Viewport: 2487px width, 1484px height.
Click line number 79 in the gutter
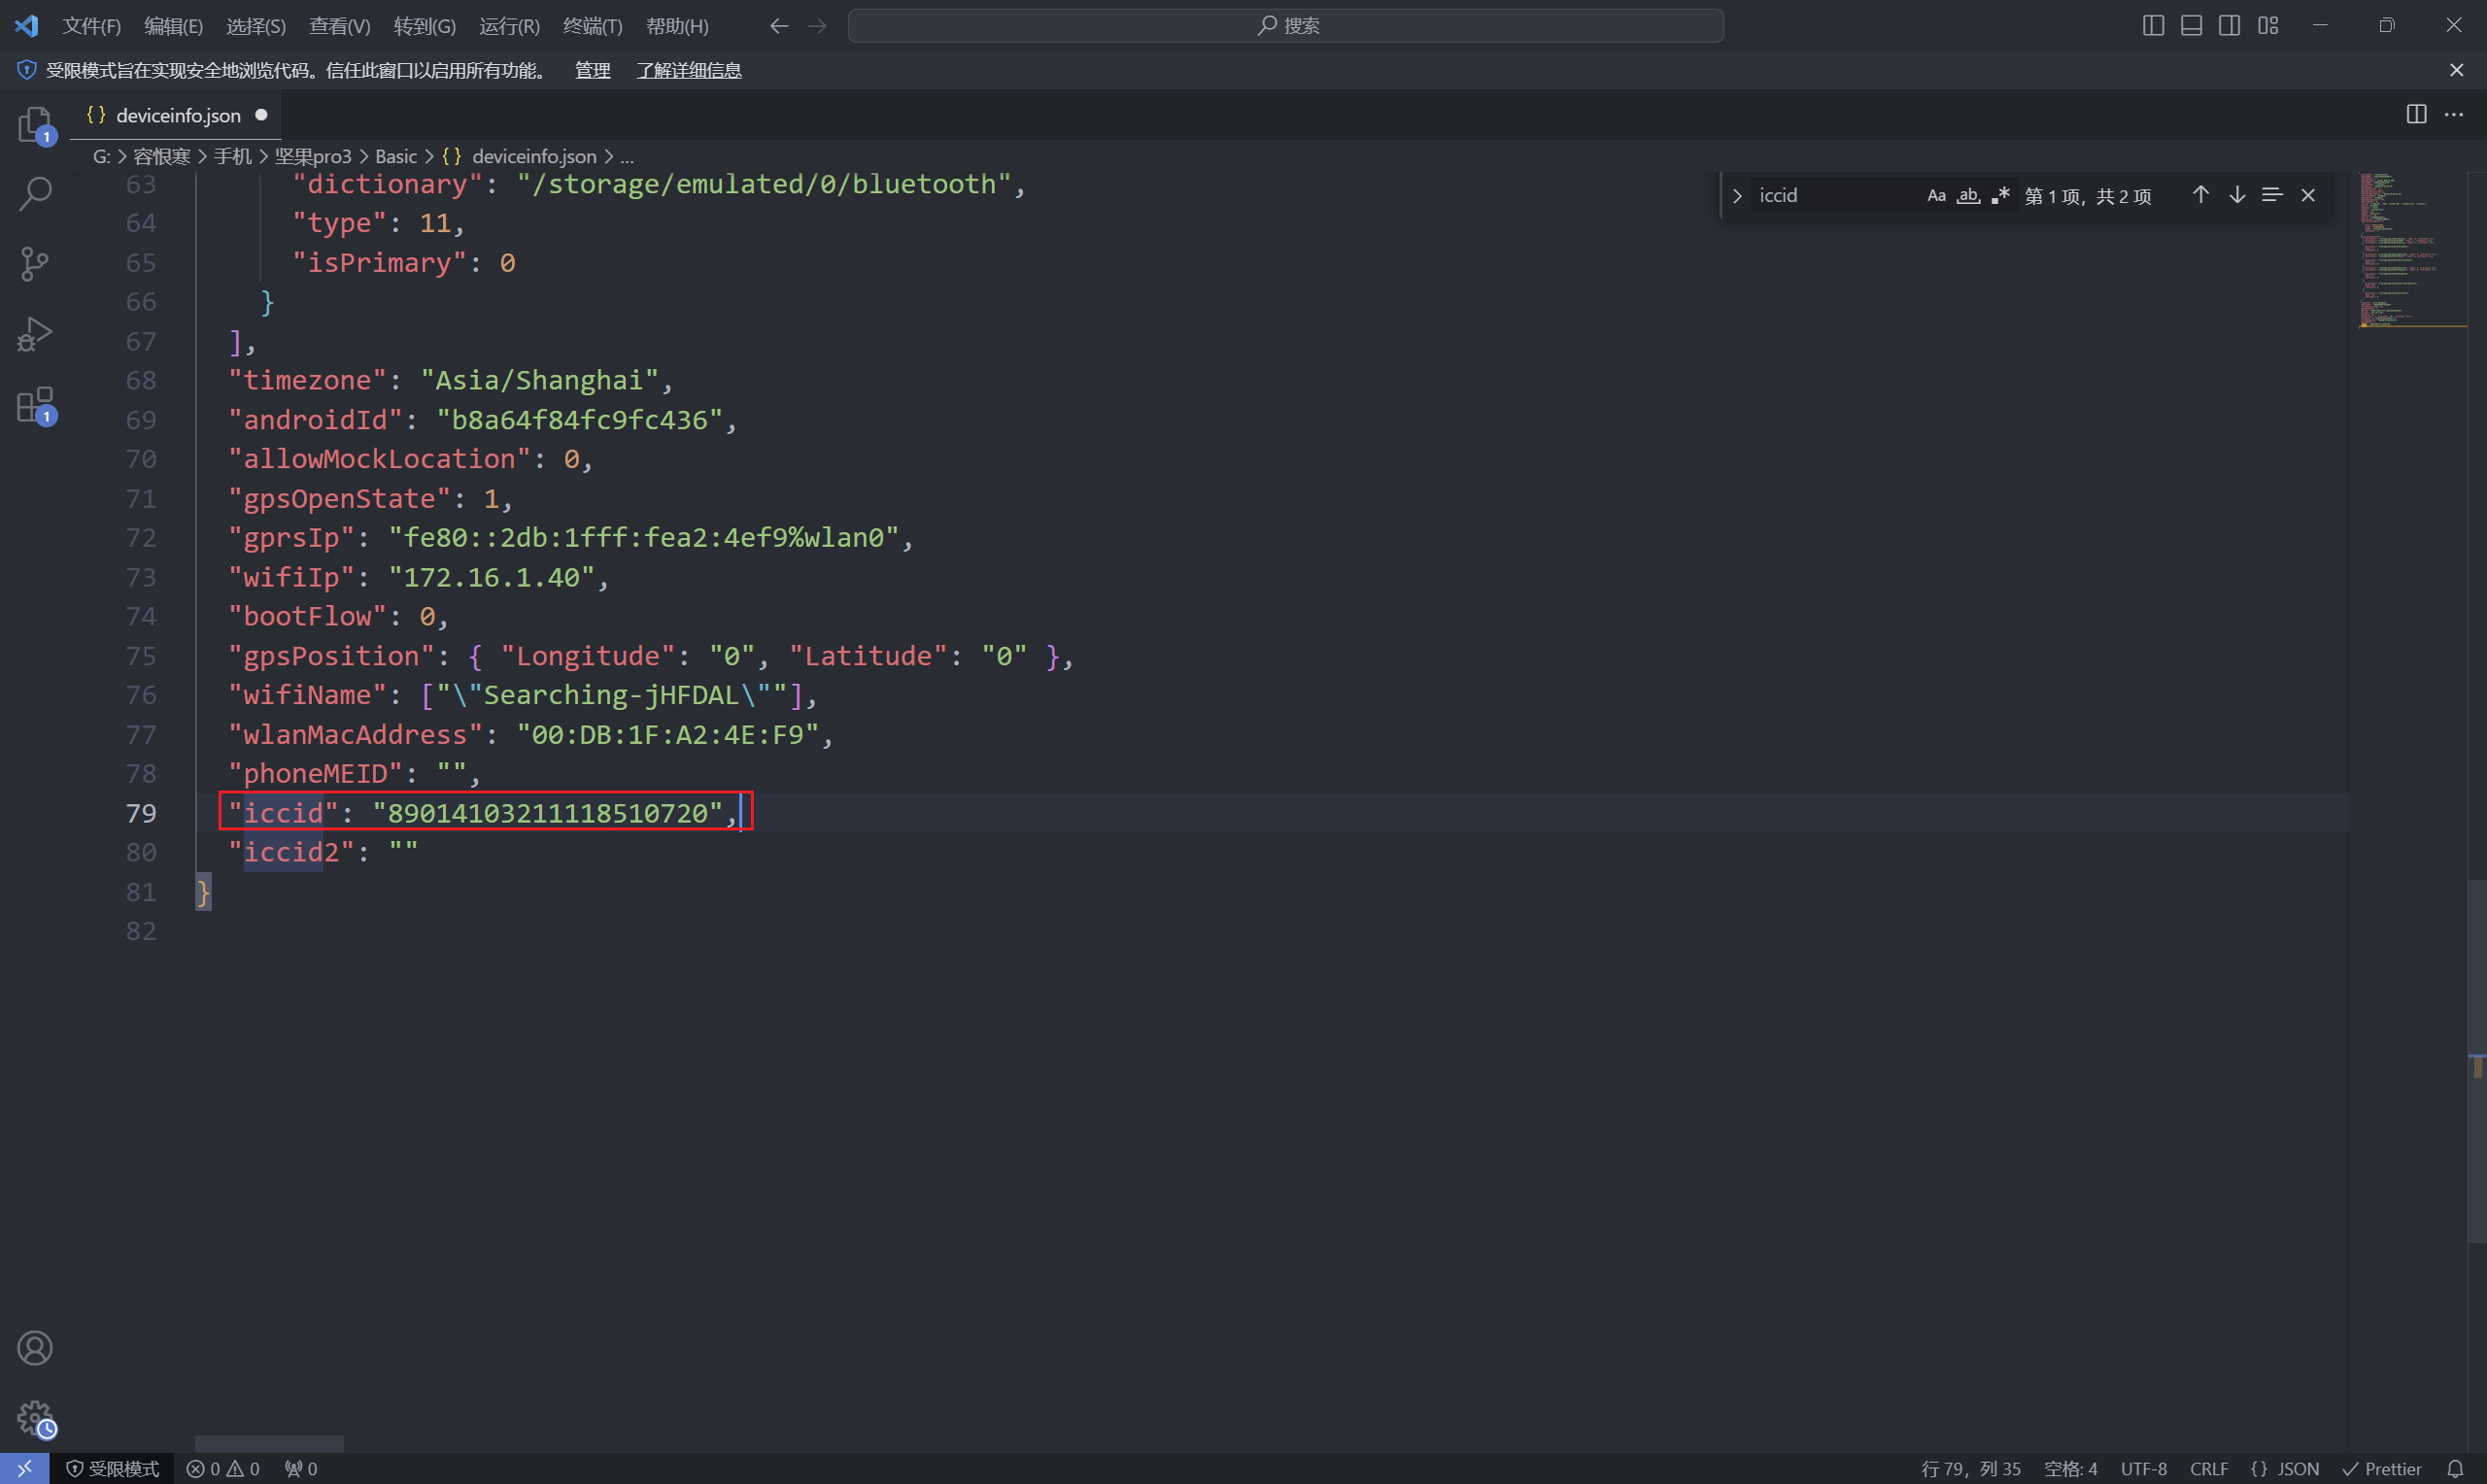(141, 813)
